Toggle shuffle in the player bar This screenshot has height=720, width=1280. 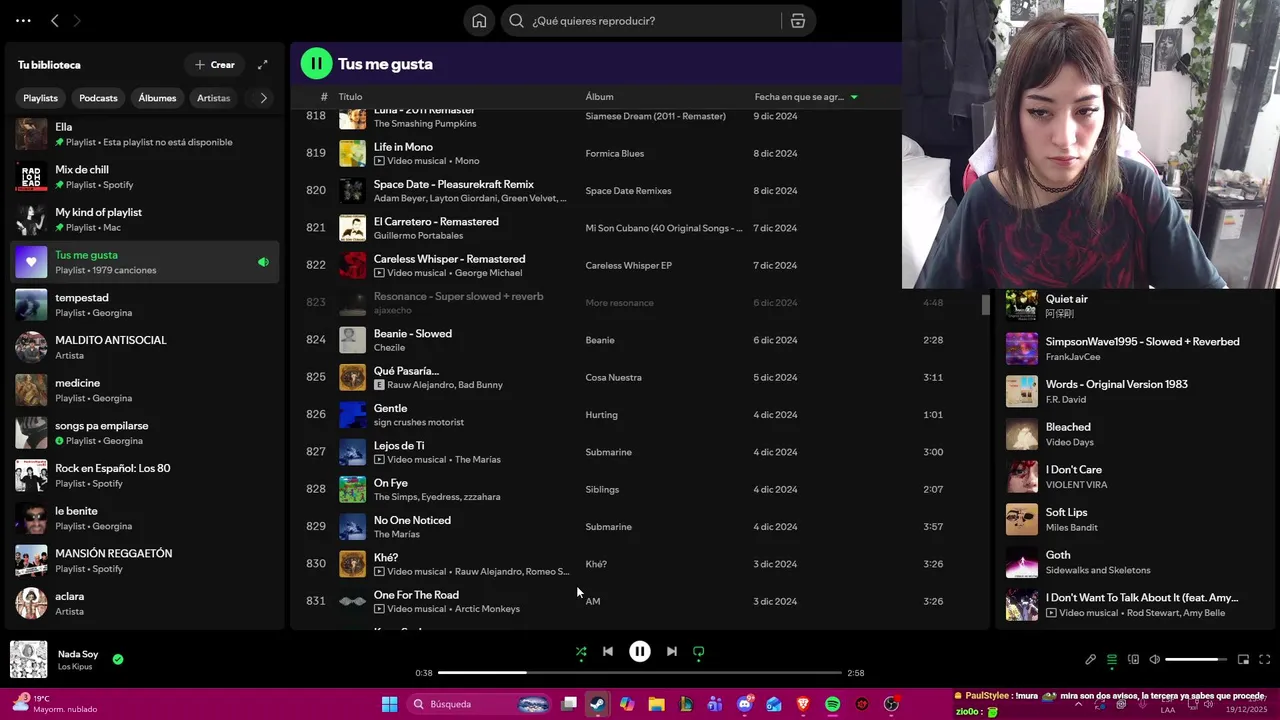point(581,652)
